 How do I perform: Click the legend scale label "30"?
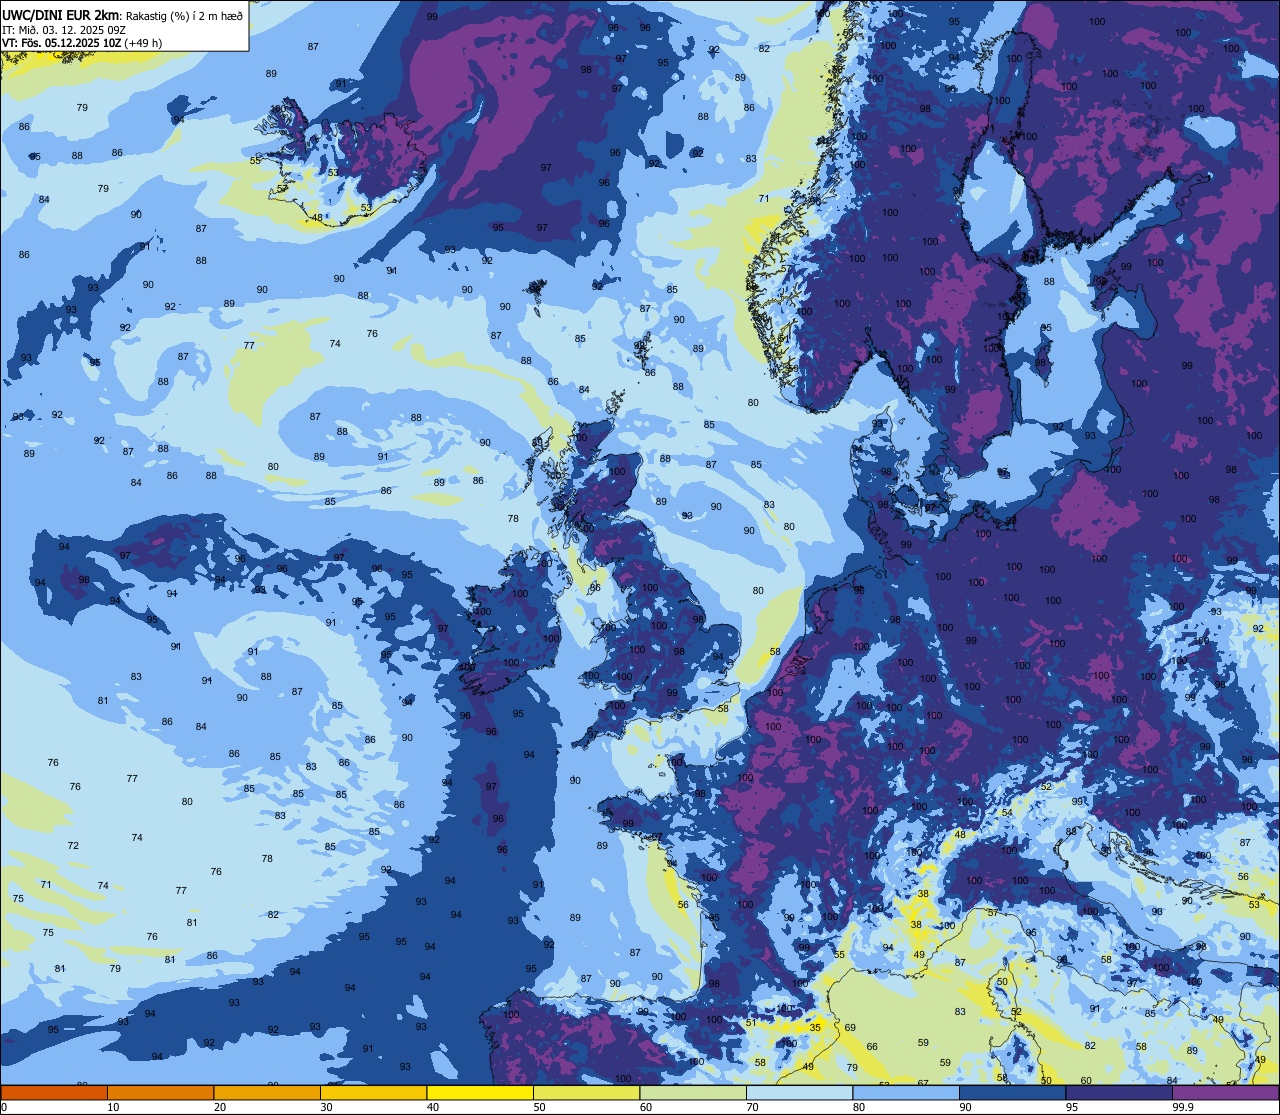tap(326, 1107)
